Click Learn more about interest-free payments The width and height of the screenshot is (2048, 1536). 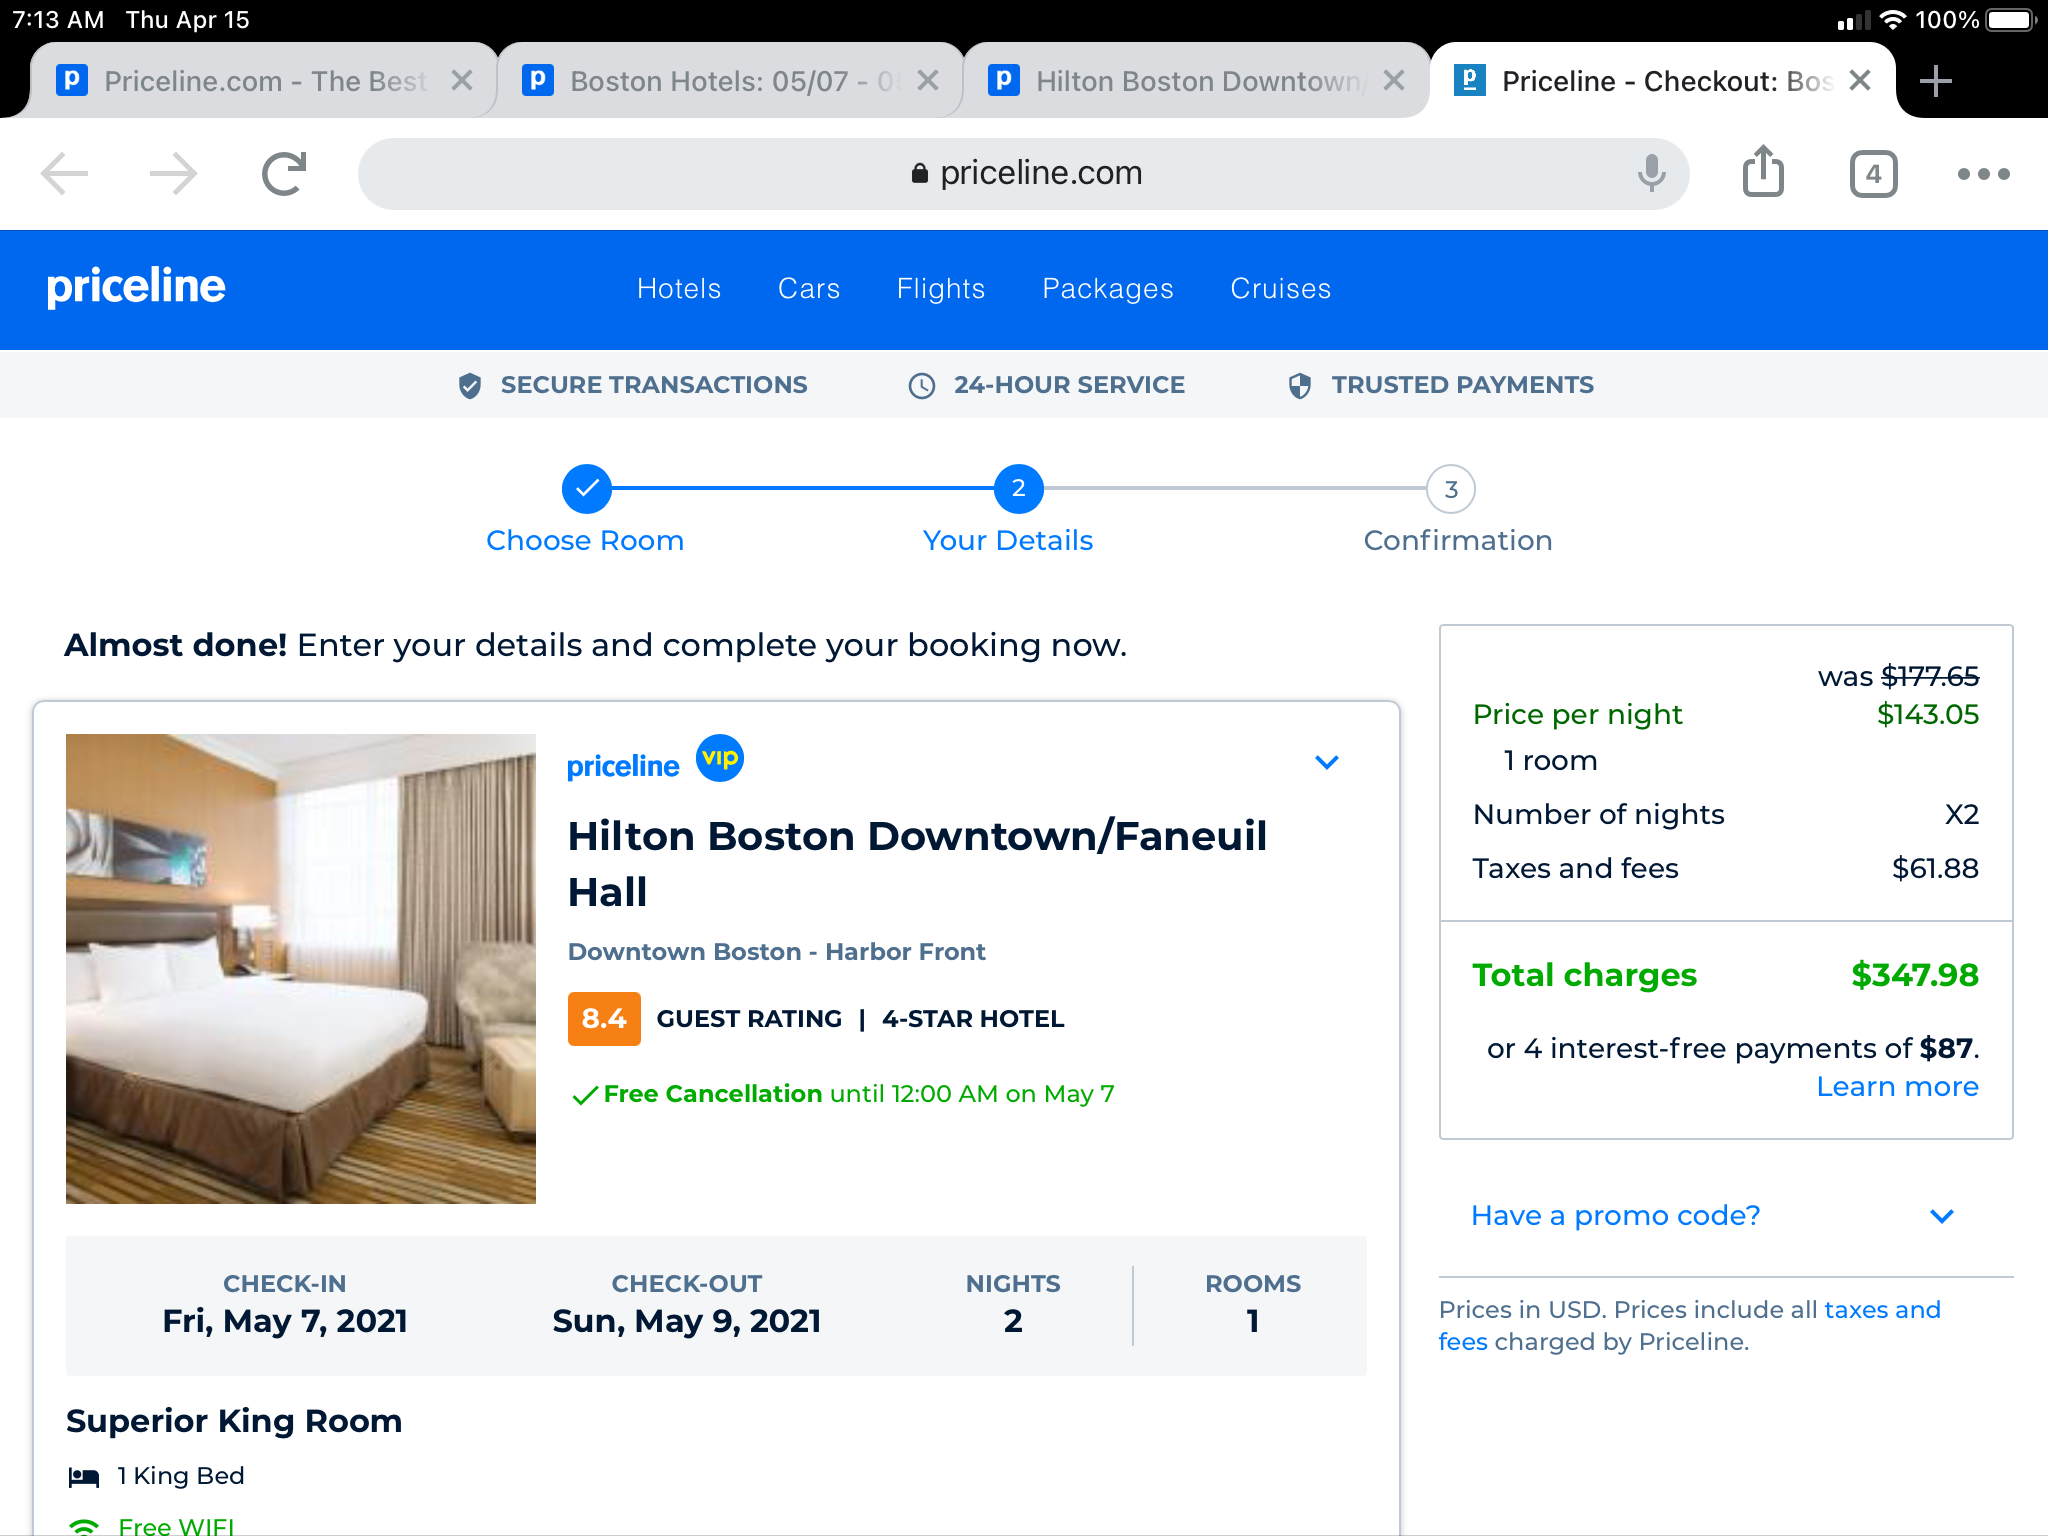(x=1896, y=1087)
